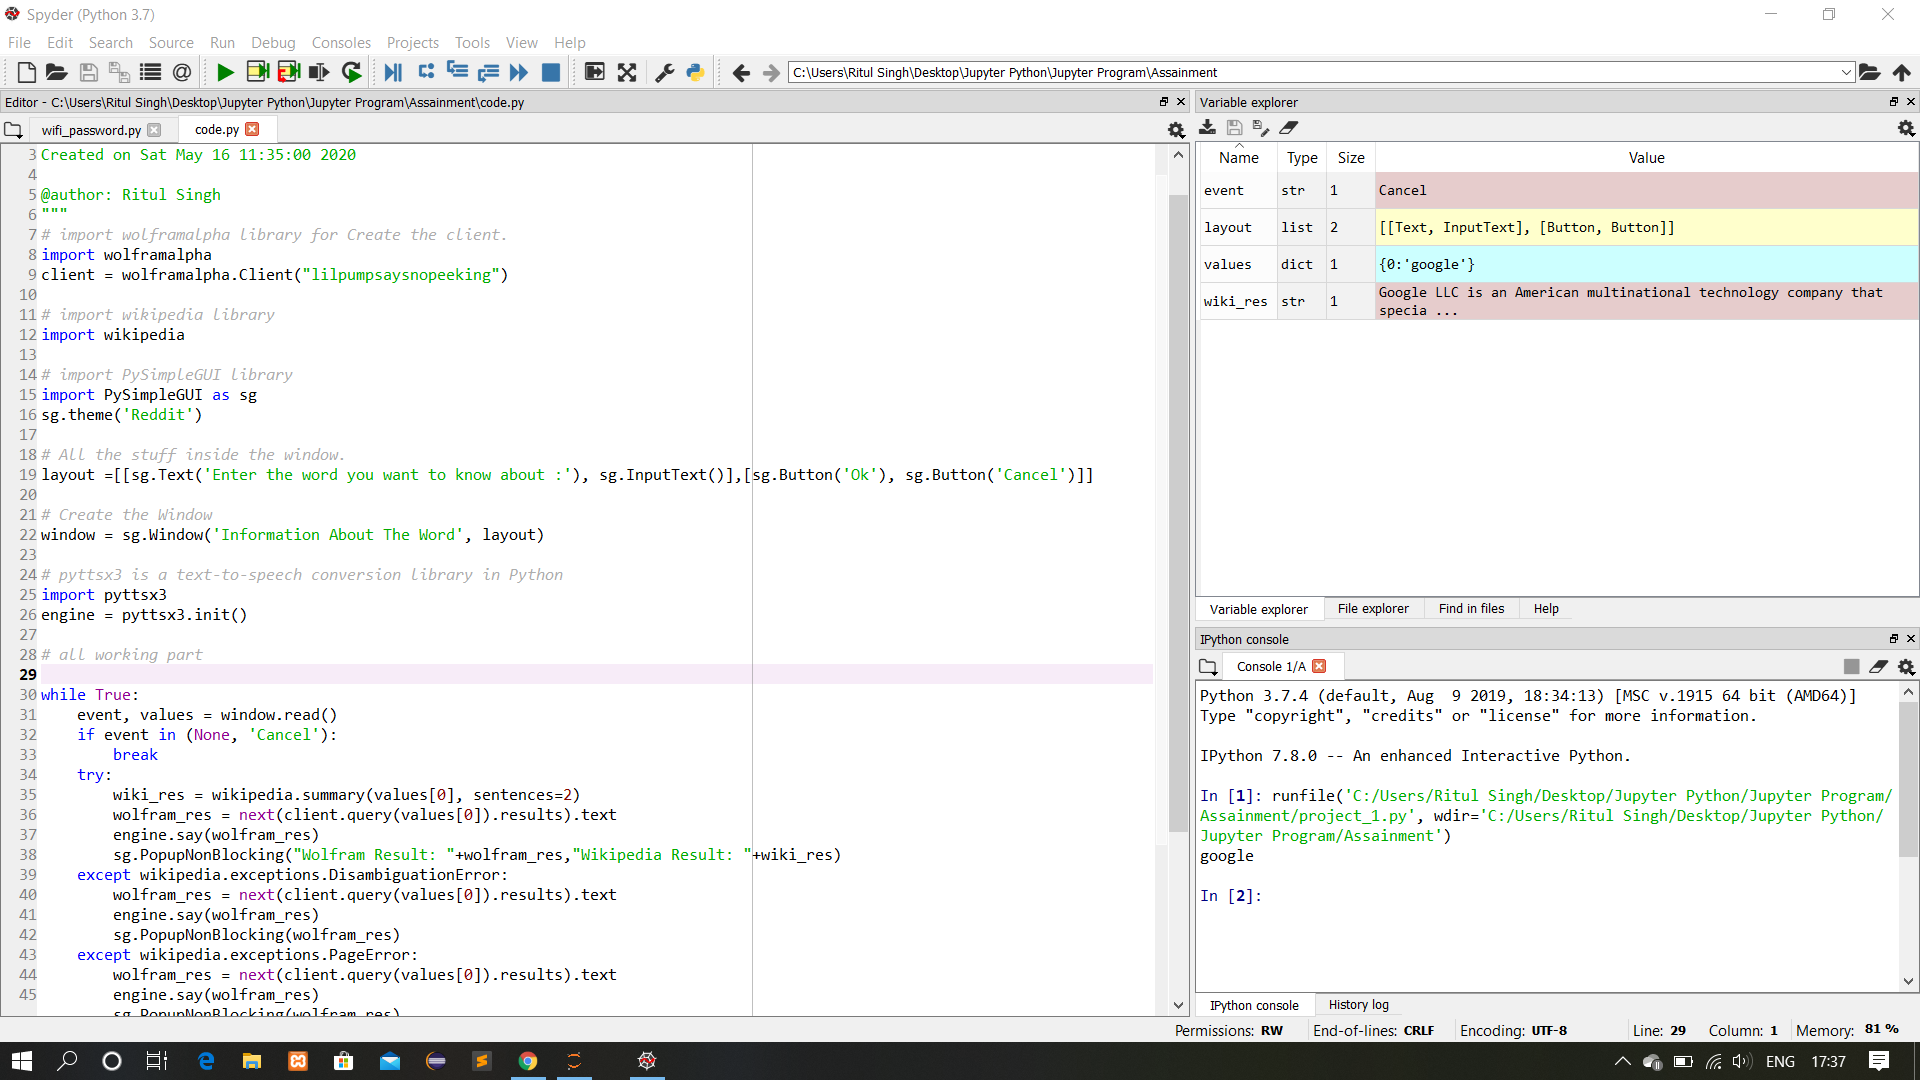The image size is (1920, 1080).
Task: Switch to the Find in files tab
Action: [1471, 608]
